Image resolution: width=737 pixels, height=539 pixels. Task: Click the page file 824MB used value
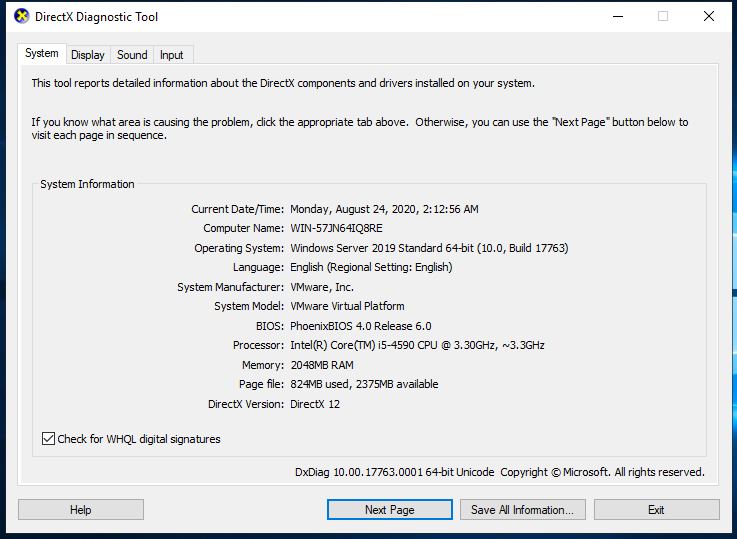(364, 384)
